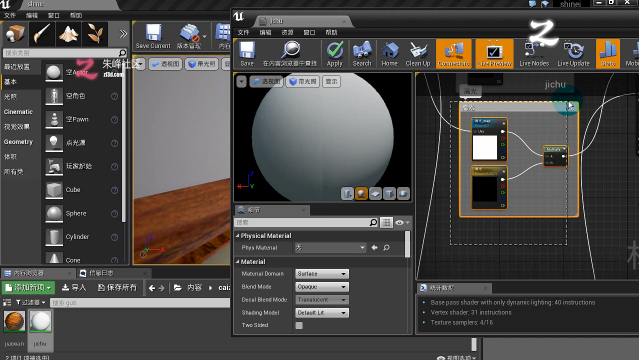Click the save all button in content browser
The image size is (639, 360).
coord(117,287)
